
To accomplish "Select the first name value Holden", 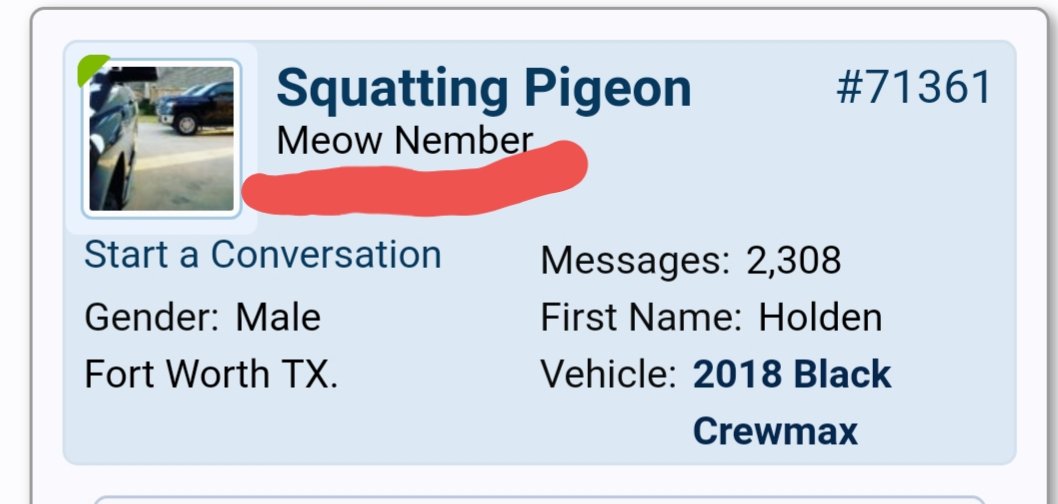I will point(820,317).
